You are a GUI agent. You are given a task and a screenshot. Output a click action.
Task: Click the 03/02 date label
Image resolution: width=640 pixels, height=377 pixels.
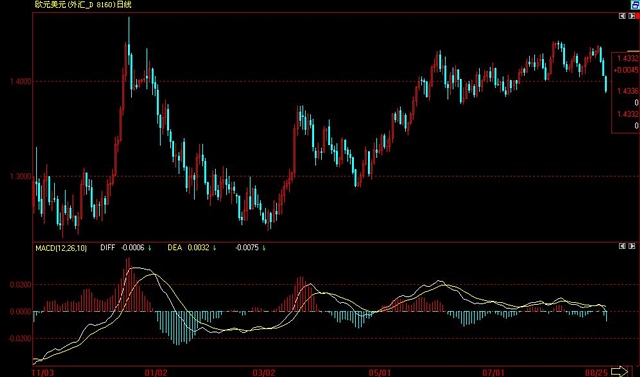(264, 373)
